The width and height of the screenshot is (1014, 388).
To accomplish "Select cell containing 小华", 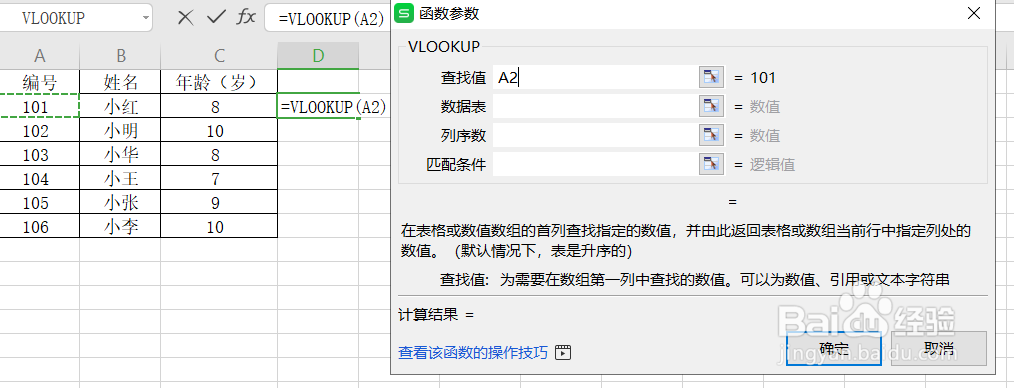I will [x=120, y=155].
